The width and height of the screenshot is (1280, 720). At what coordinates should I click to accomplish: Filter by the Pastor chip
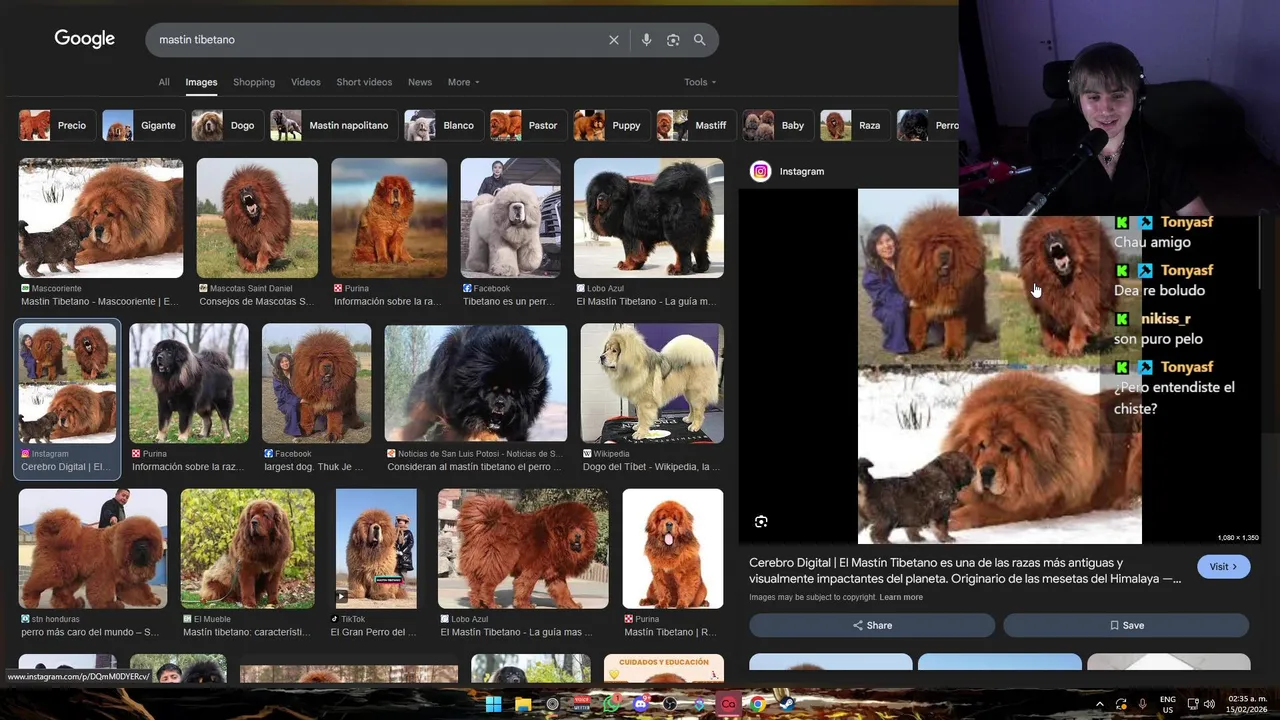click(x=527, y=125)
